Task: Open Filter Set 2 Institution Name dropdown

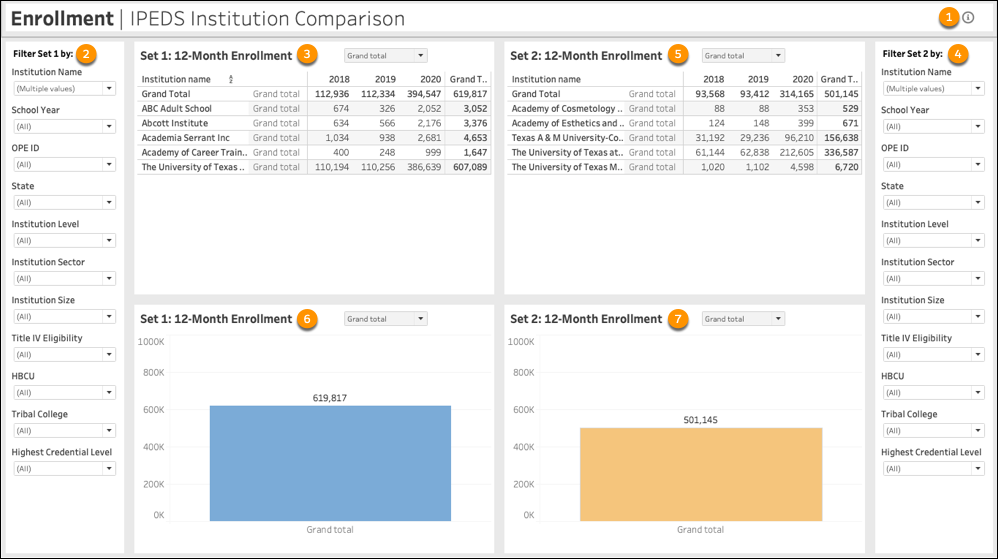Action: pyautogui.click(x=934, y=88)
